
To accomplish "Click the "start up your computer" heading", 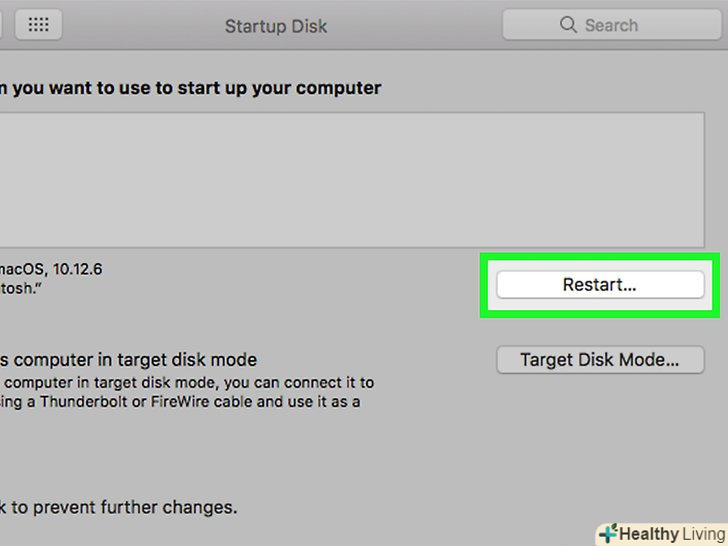I will [x=190, y=88].
